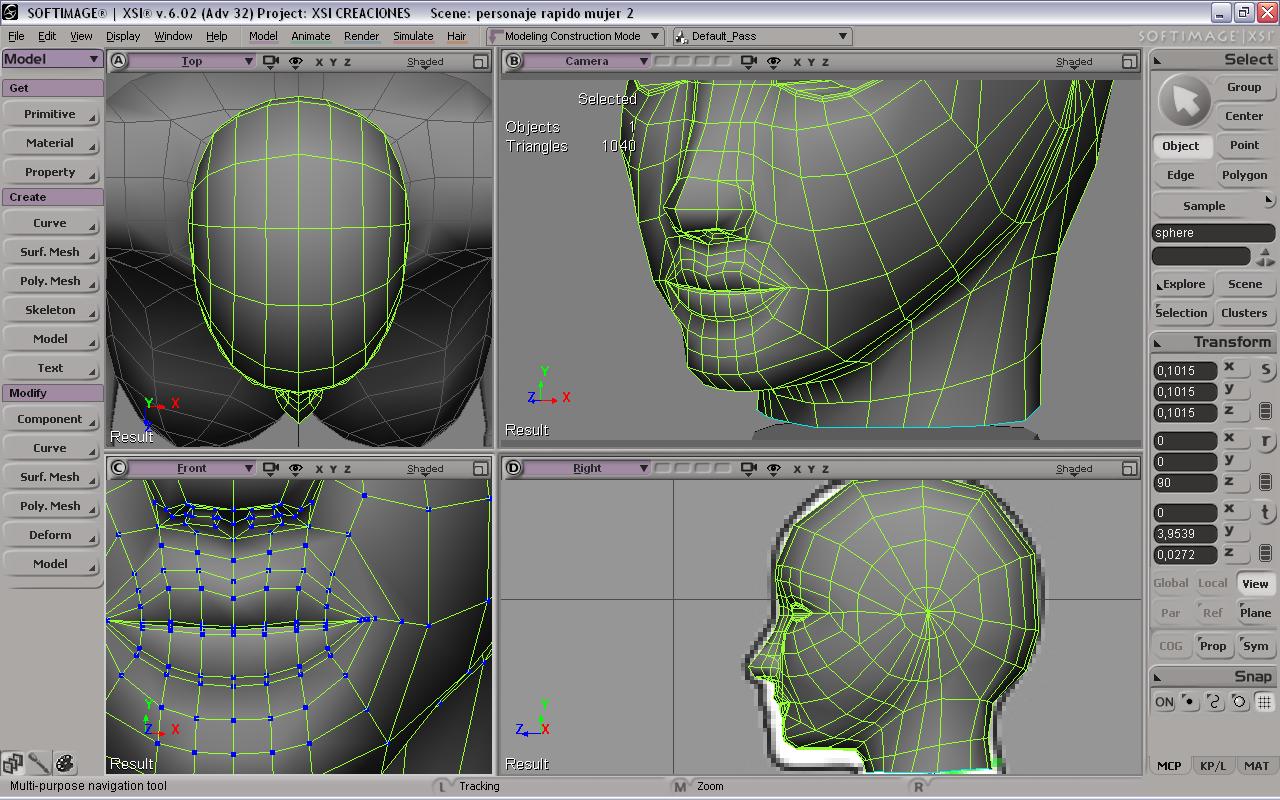Click the Deform button
The height and width of the screenshot is (800, 1280).
tap(50, 535)
